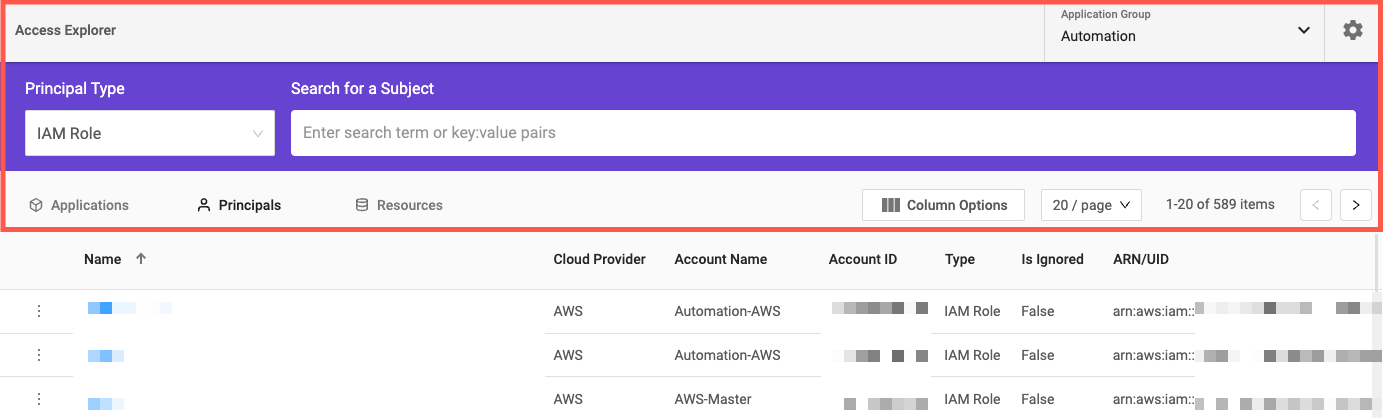Expand the Application Group dropdown
This screenshot has height=418, width=1383.
click(1303, 31)
